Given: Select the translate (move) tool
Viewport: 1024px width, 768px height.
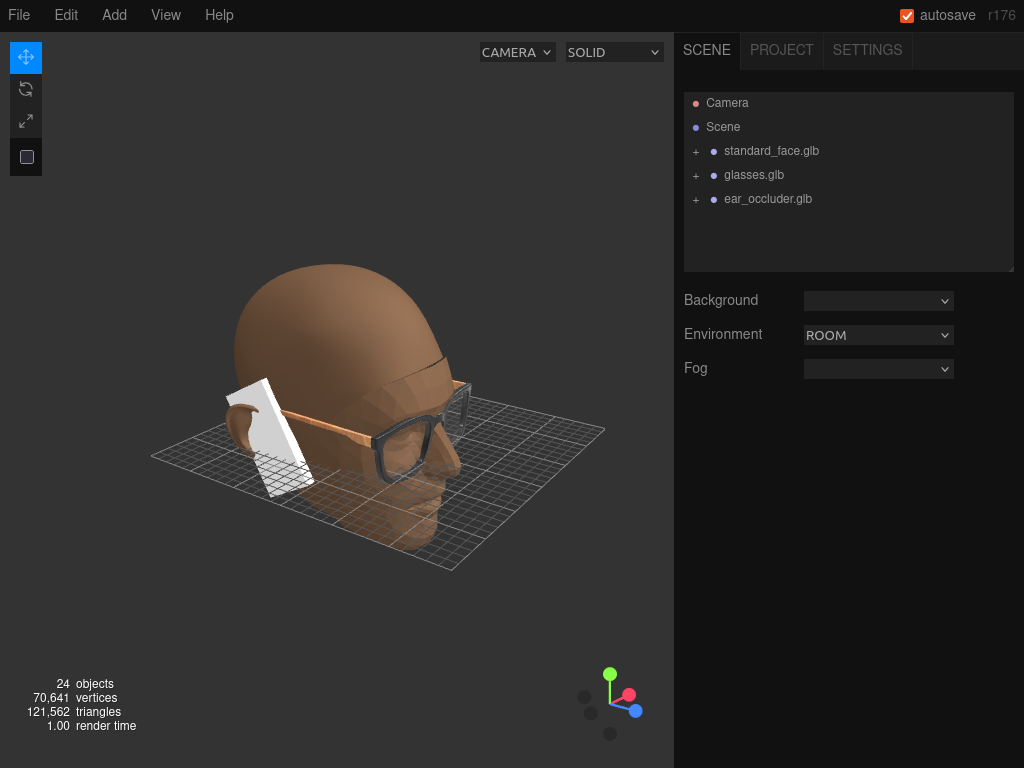Looking at the screenshot, I should point(26,57).
